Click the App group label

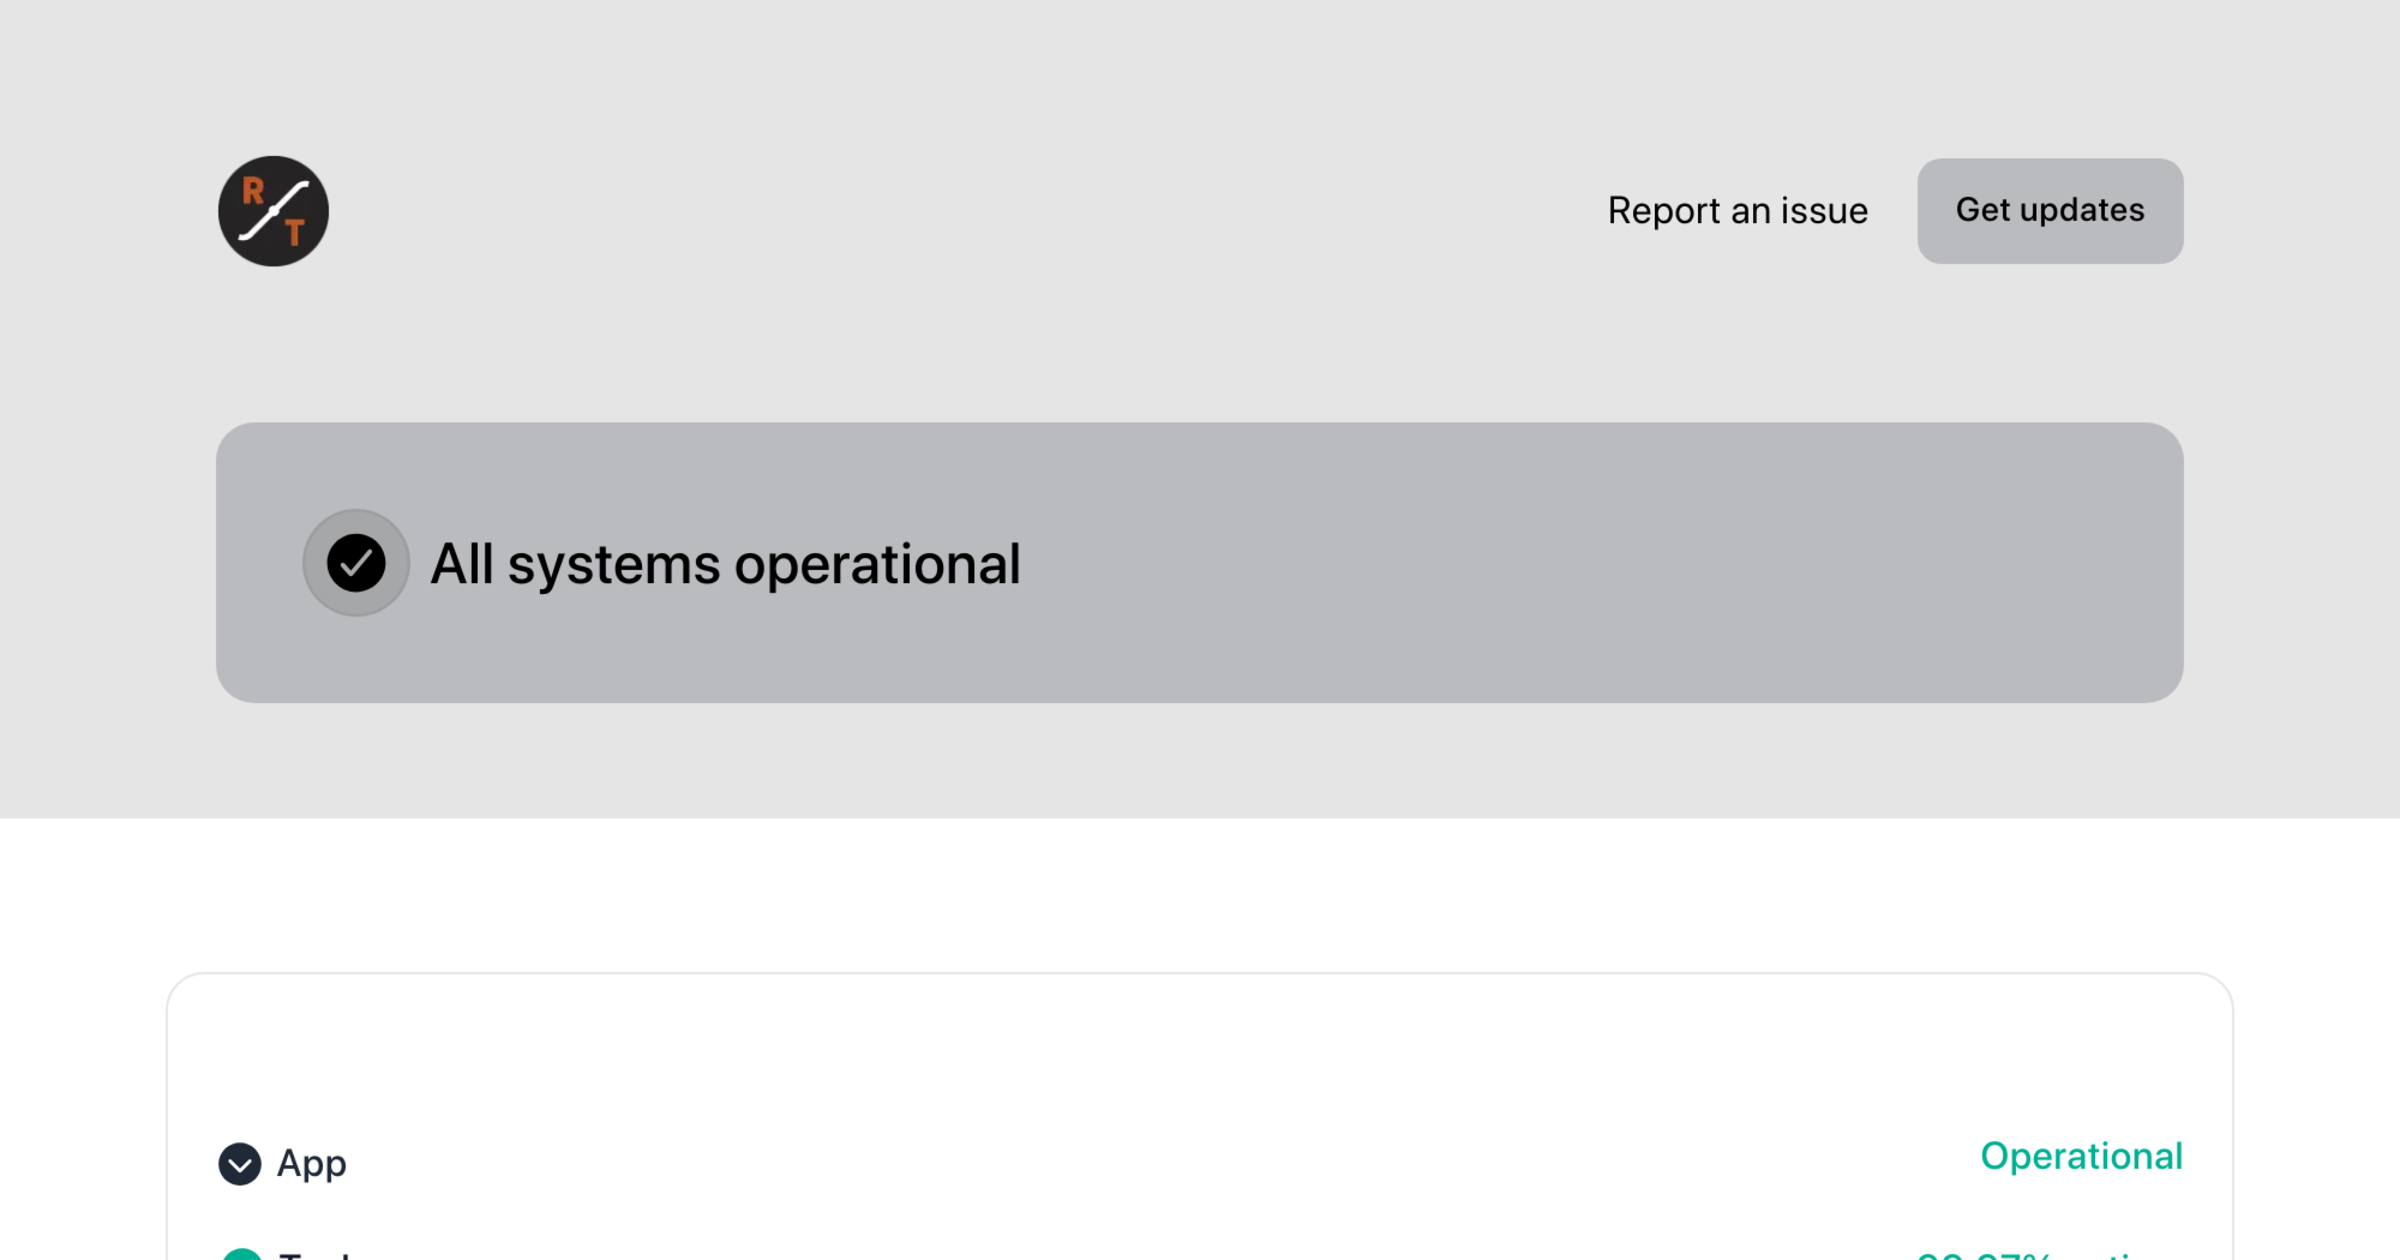pos(311,1164)
